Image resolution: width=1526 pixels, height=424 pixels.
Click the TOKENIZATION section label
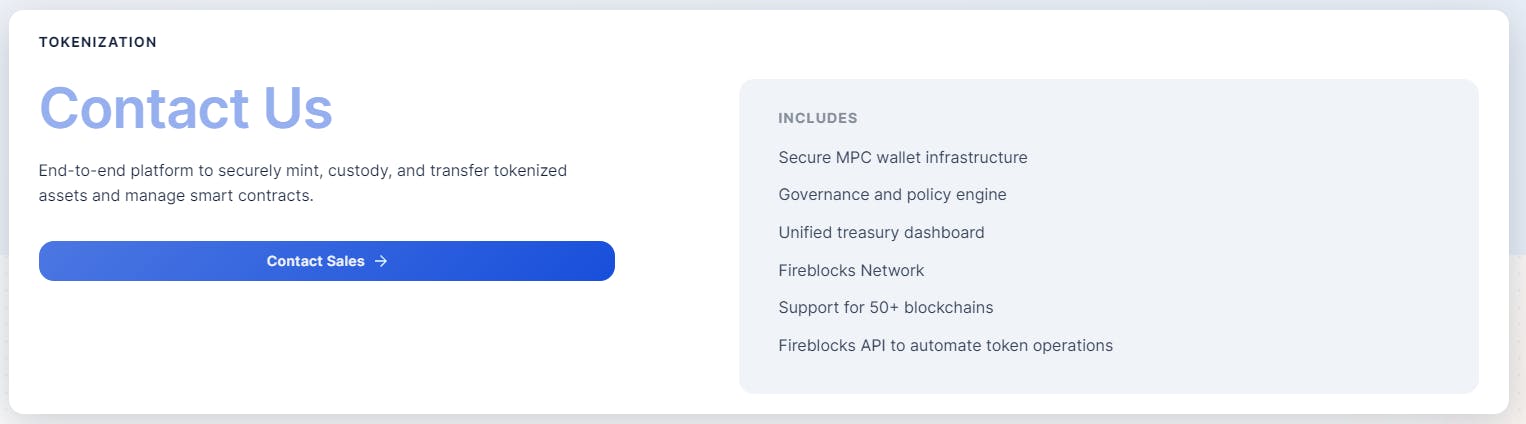tap(98, 42)
